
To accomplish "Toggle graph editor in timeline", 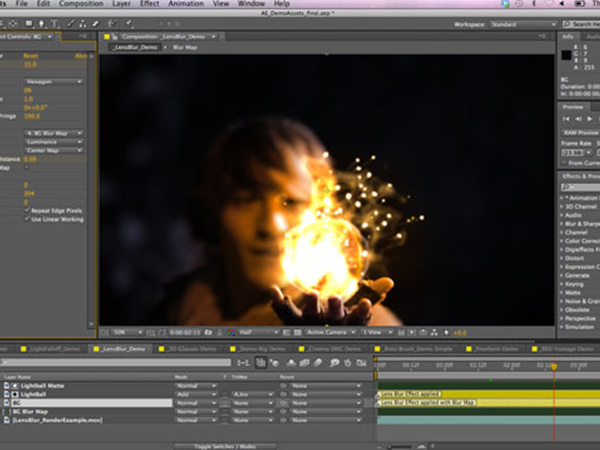I will point(361,362).
